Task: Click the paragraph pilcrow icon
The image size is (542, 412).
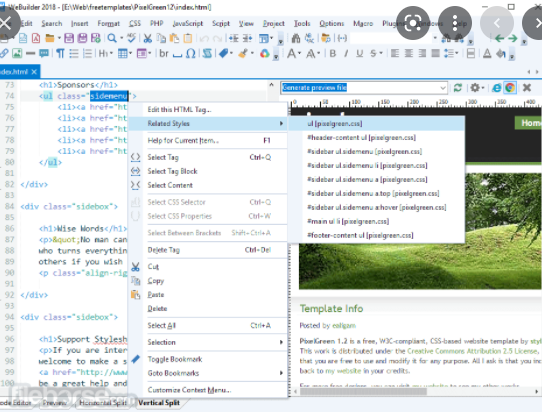Action: [x=60, y=53]
